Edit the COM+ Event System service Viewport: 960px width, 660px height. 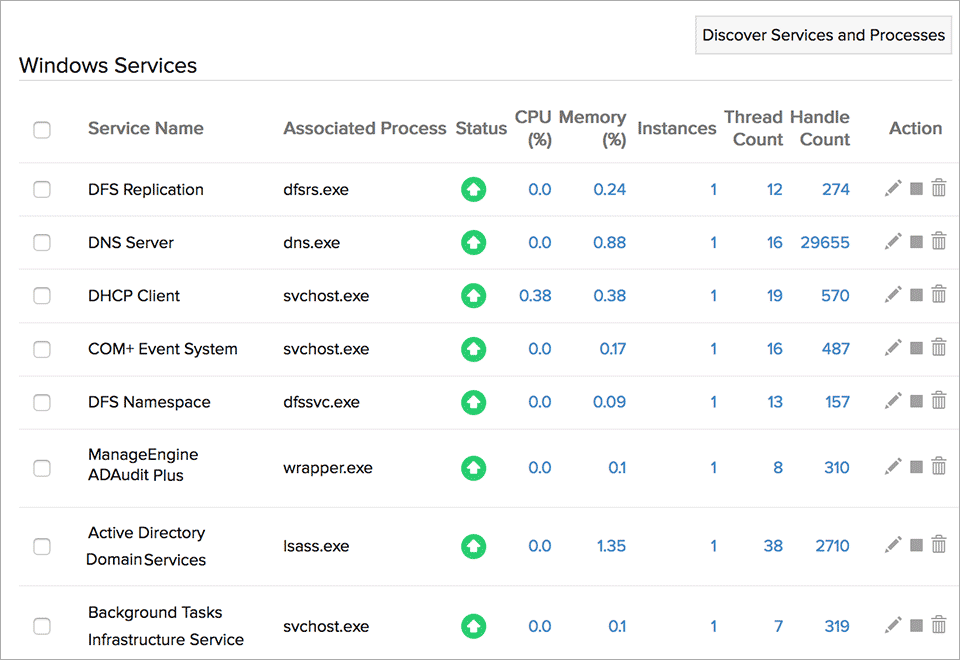click(x=893, y=347)
